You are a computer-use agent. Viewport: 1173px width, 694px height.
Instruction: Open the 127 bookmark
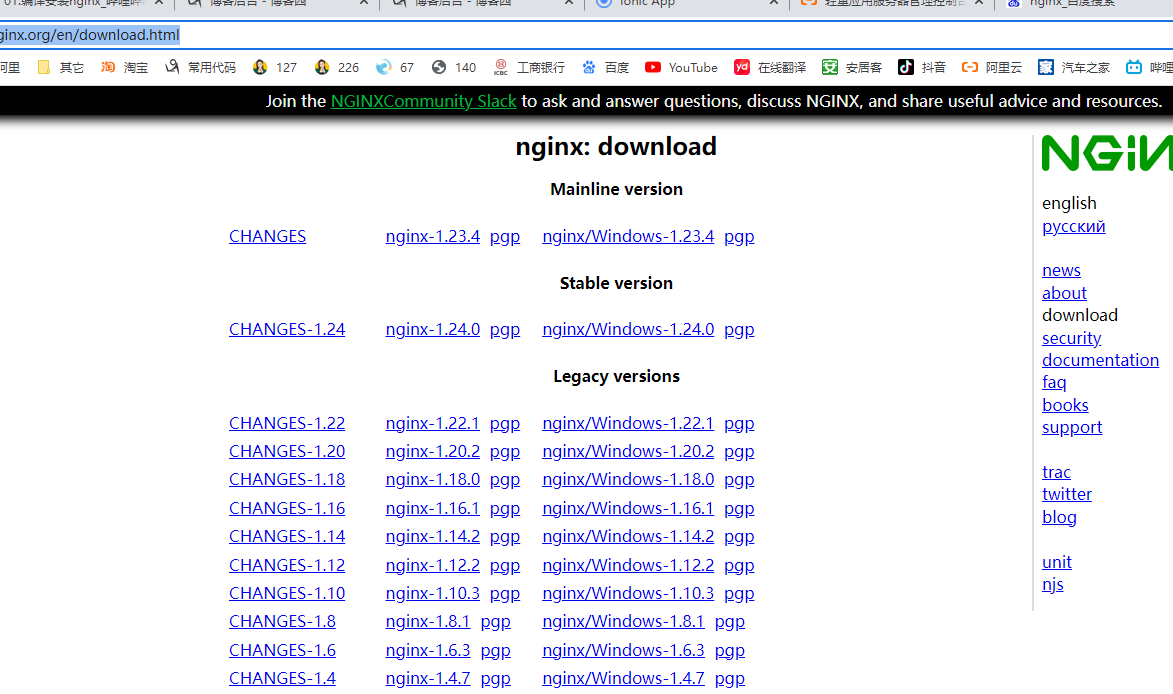tap(275, 67)
